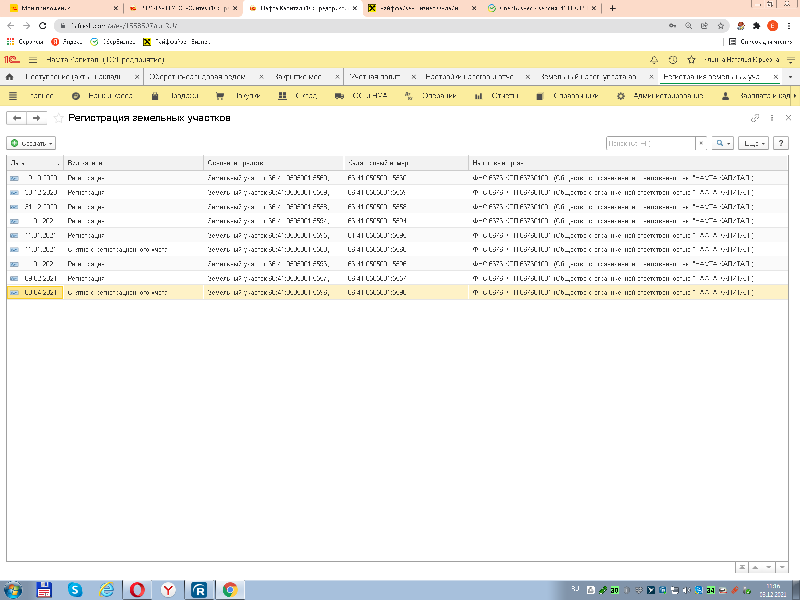Screen dimensions: 800x600
Task: Navigate forward with the form's right arrow
Action: point(36,118)
